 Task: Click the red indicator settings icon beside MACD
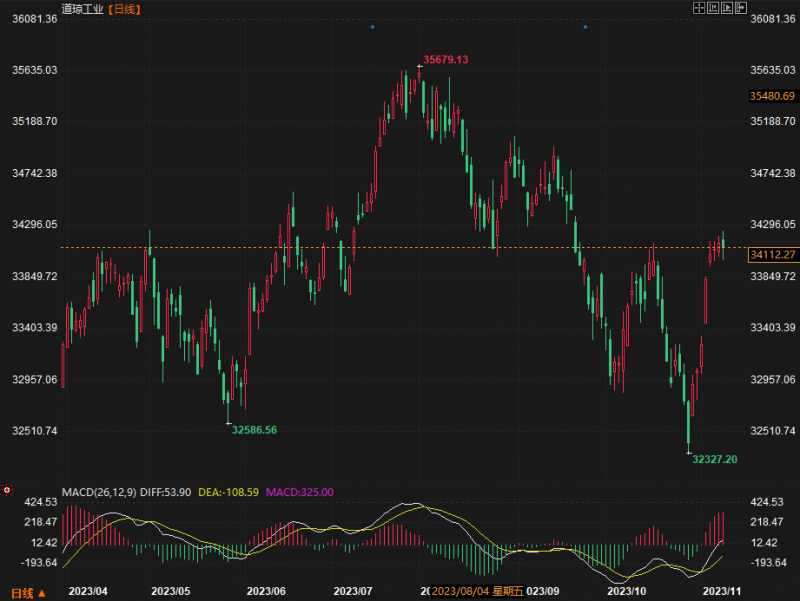pos(7,490)
